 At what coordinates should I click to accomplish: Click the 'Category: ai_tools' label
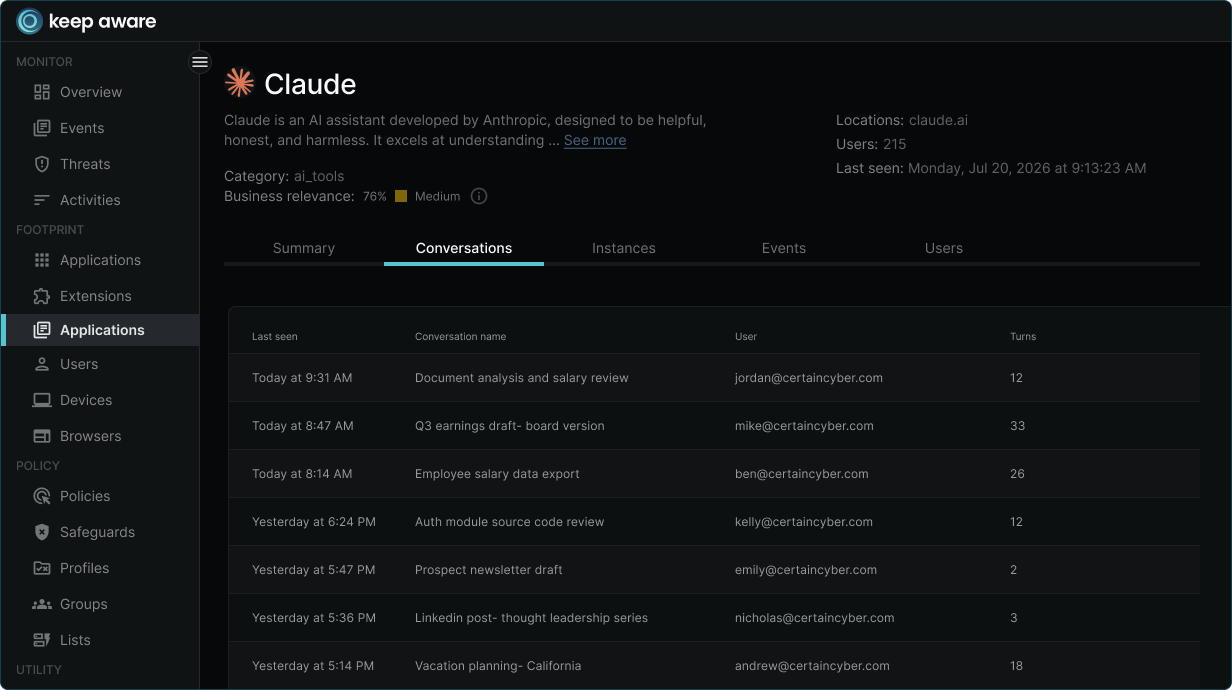(284, 176)
